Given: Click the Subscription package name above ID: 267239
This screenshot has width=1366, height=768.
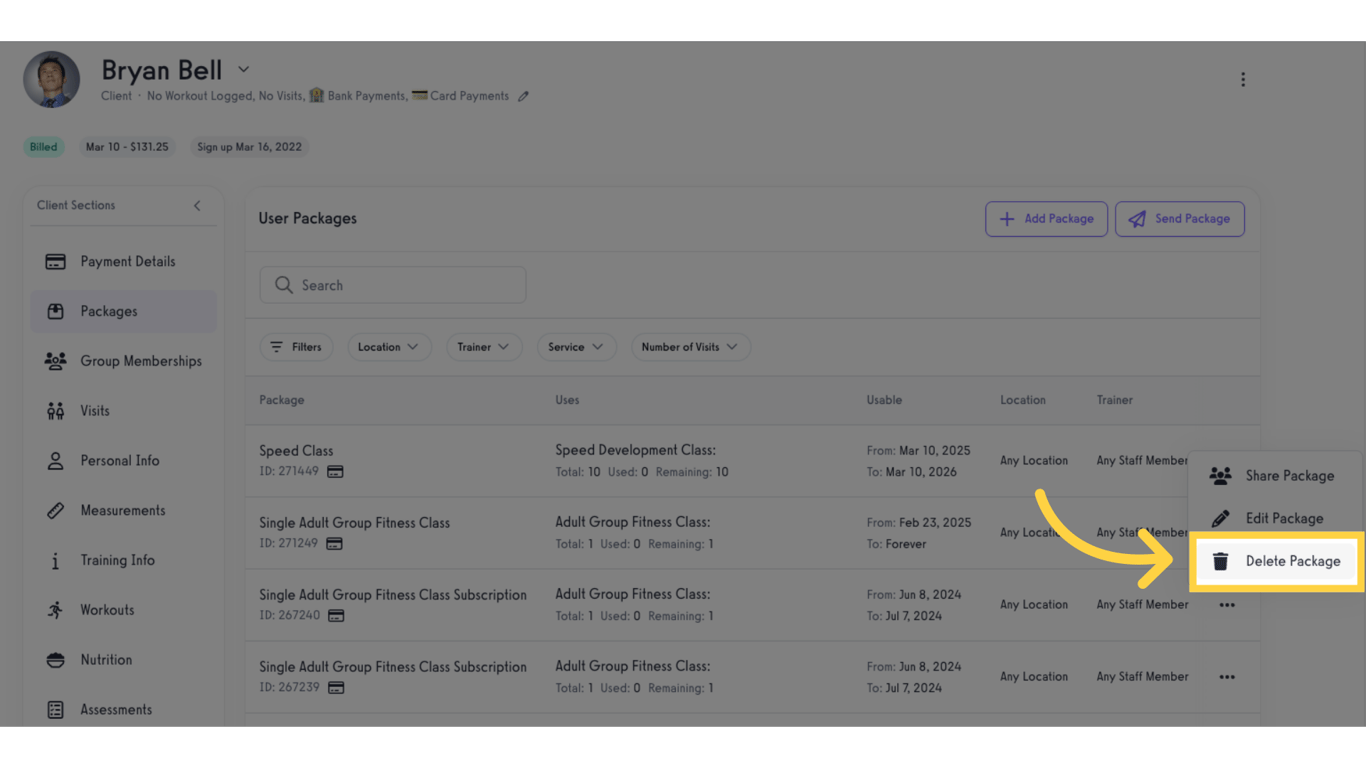Looking at the screenshot, I should pos(393,667).
